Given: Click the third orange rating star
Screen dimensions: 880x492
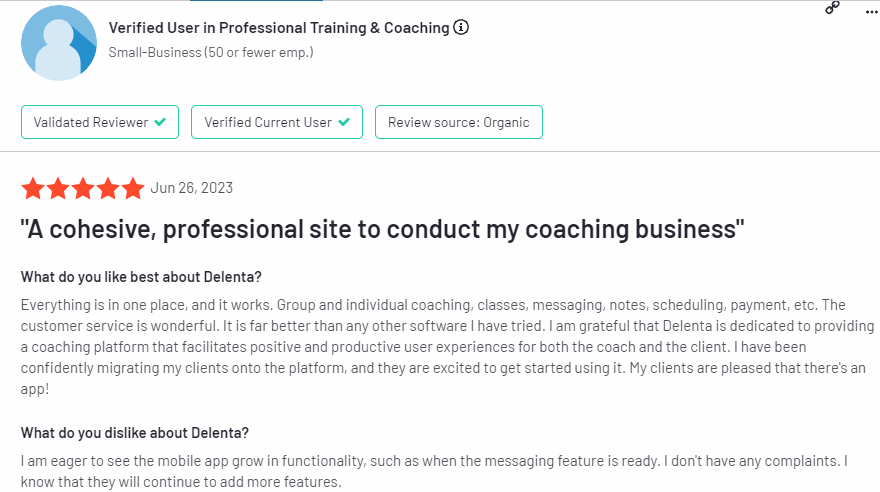Looking at the screenshot, I should [x=83, y=188].
